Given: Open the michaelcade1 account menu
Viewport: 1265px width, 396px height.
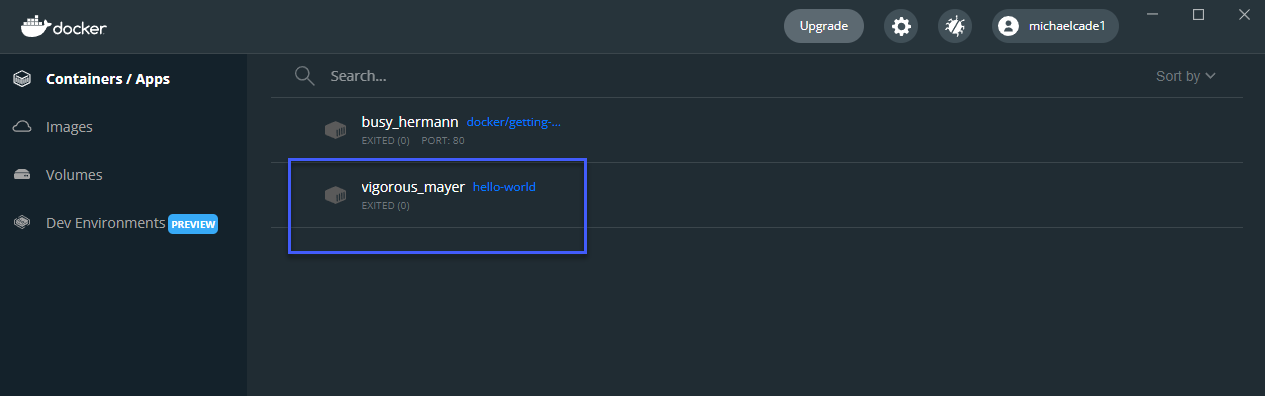Looking at the screenshot, I should click(x=1055, y=26).
